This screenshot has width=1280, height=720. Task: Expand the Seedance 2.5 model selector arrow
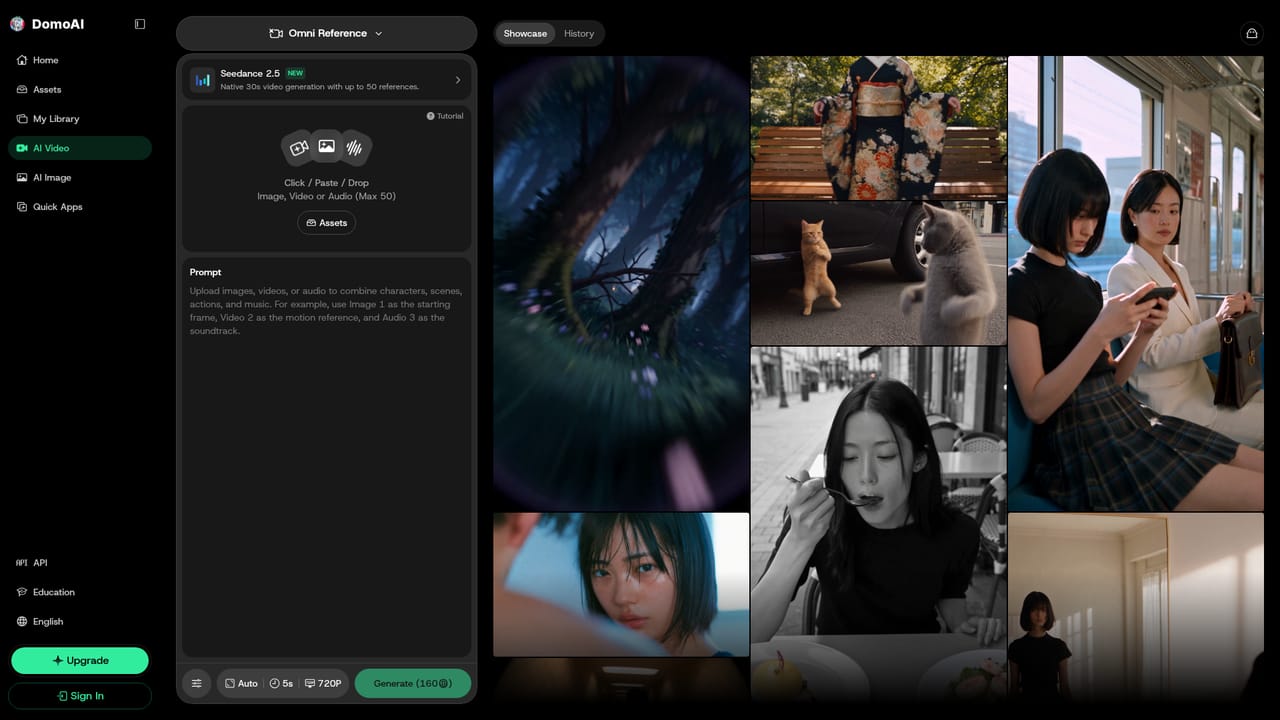(458, 80)
